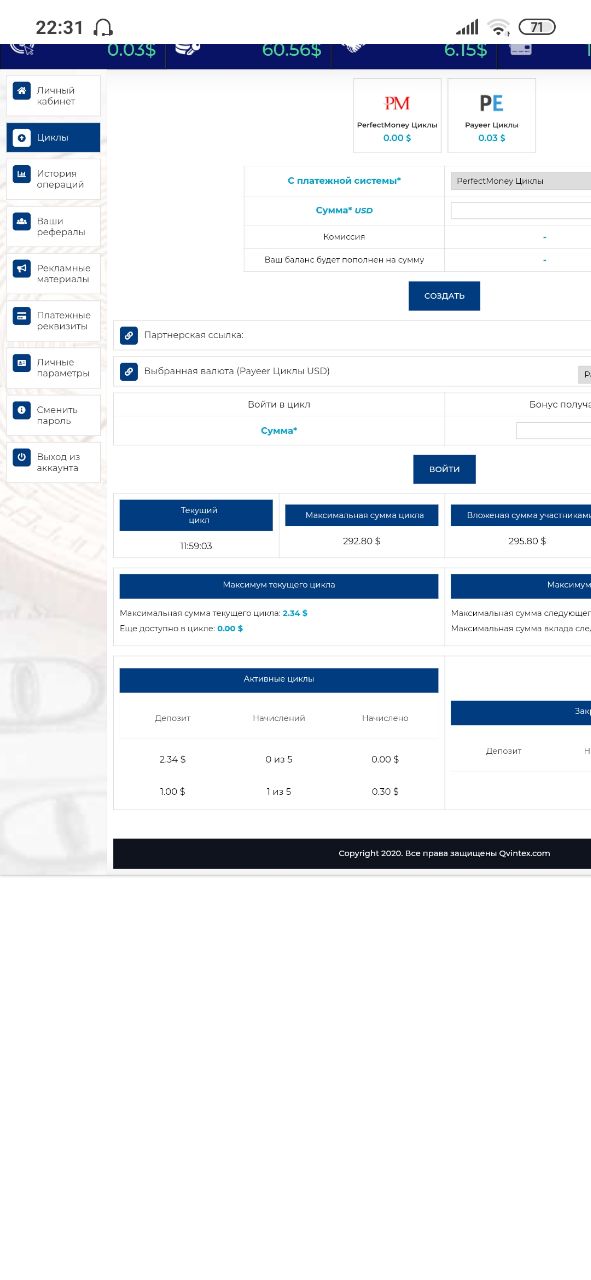Click the ВОЙТИ button
The width and height of the screenshot is (591, 1280).
tap(444, 469)
